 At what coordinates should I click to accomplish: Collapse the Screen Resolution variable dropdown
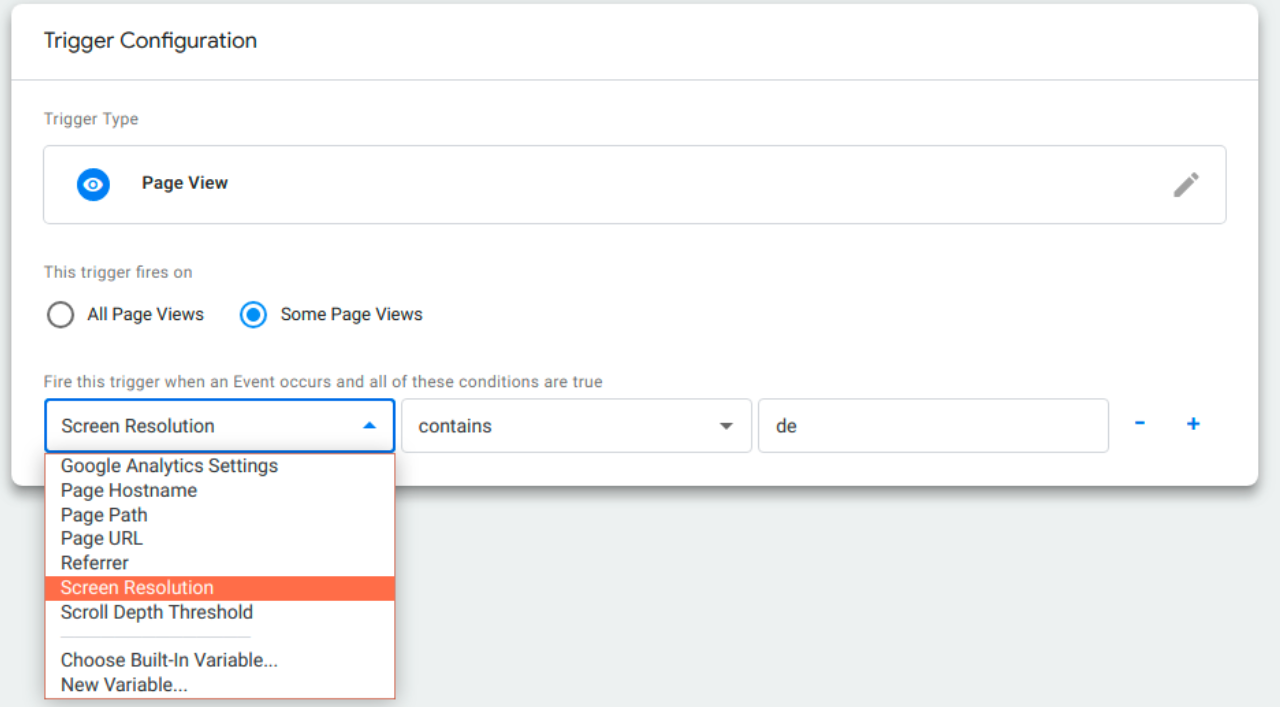(x=220, y=426)
